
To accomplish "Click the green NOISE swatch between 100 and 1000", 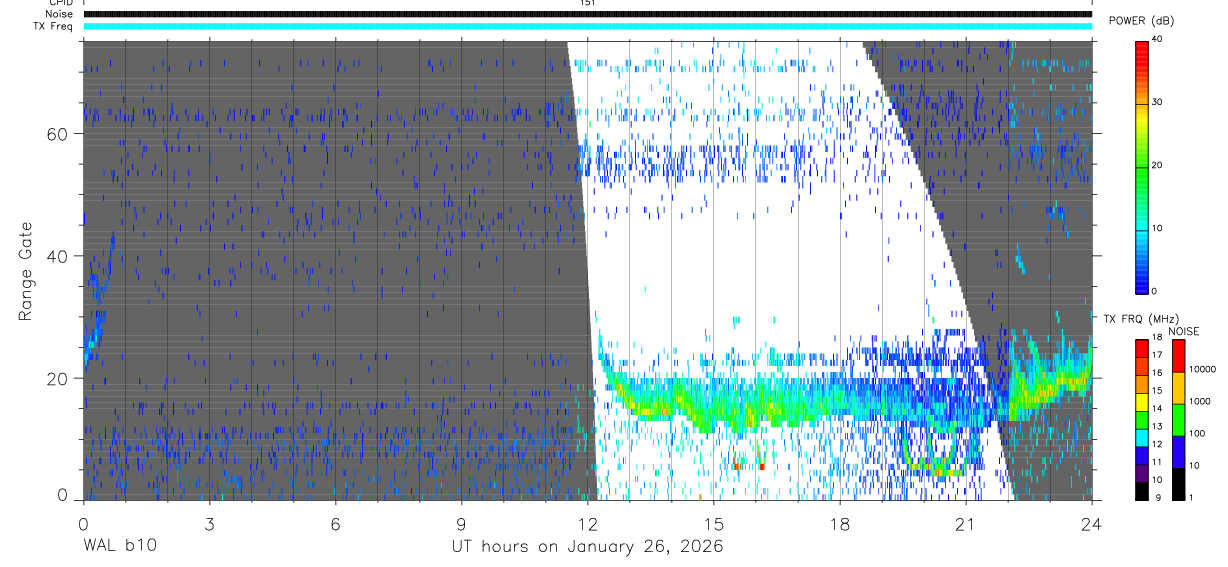I will [x=1178, y=420].
